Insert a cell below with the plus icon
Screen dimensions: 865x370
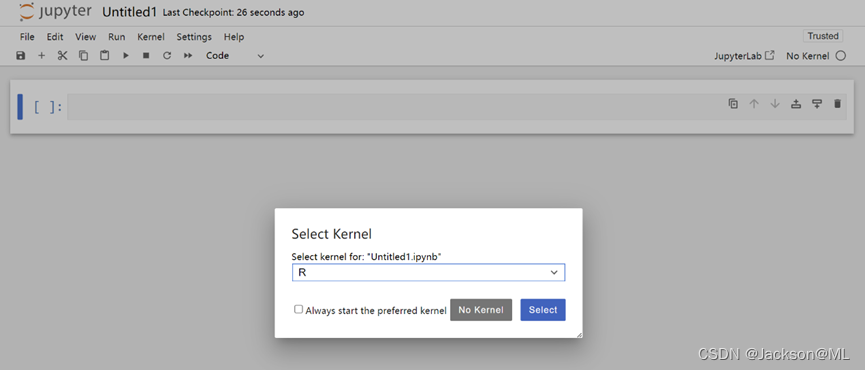click(x=41, y=56)
